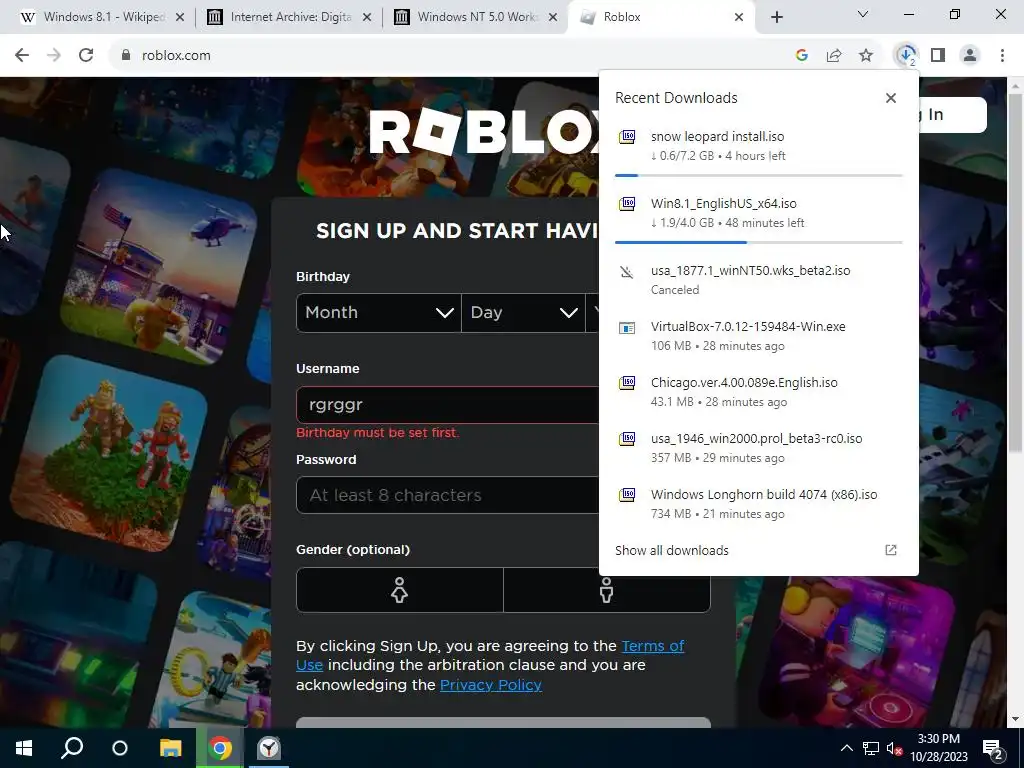The width and height of the screenshot is (1024, 768).
Task: Click the Cortana circle taskbar icon
Action: point(120,748)
